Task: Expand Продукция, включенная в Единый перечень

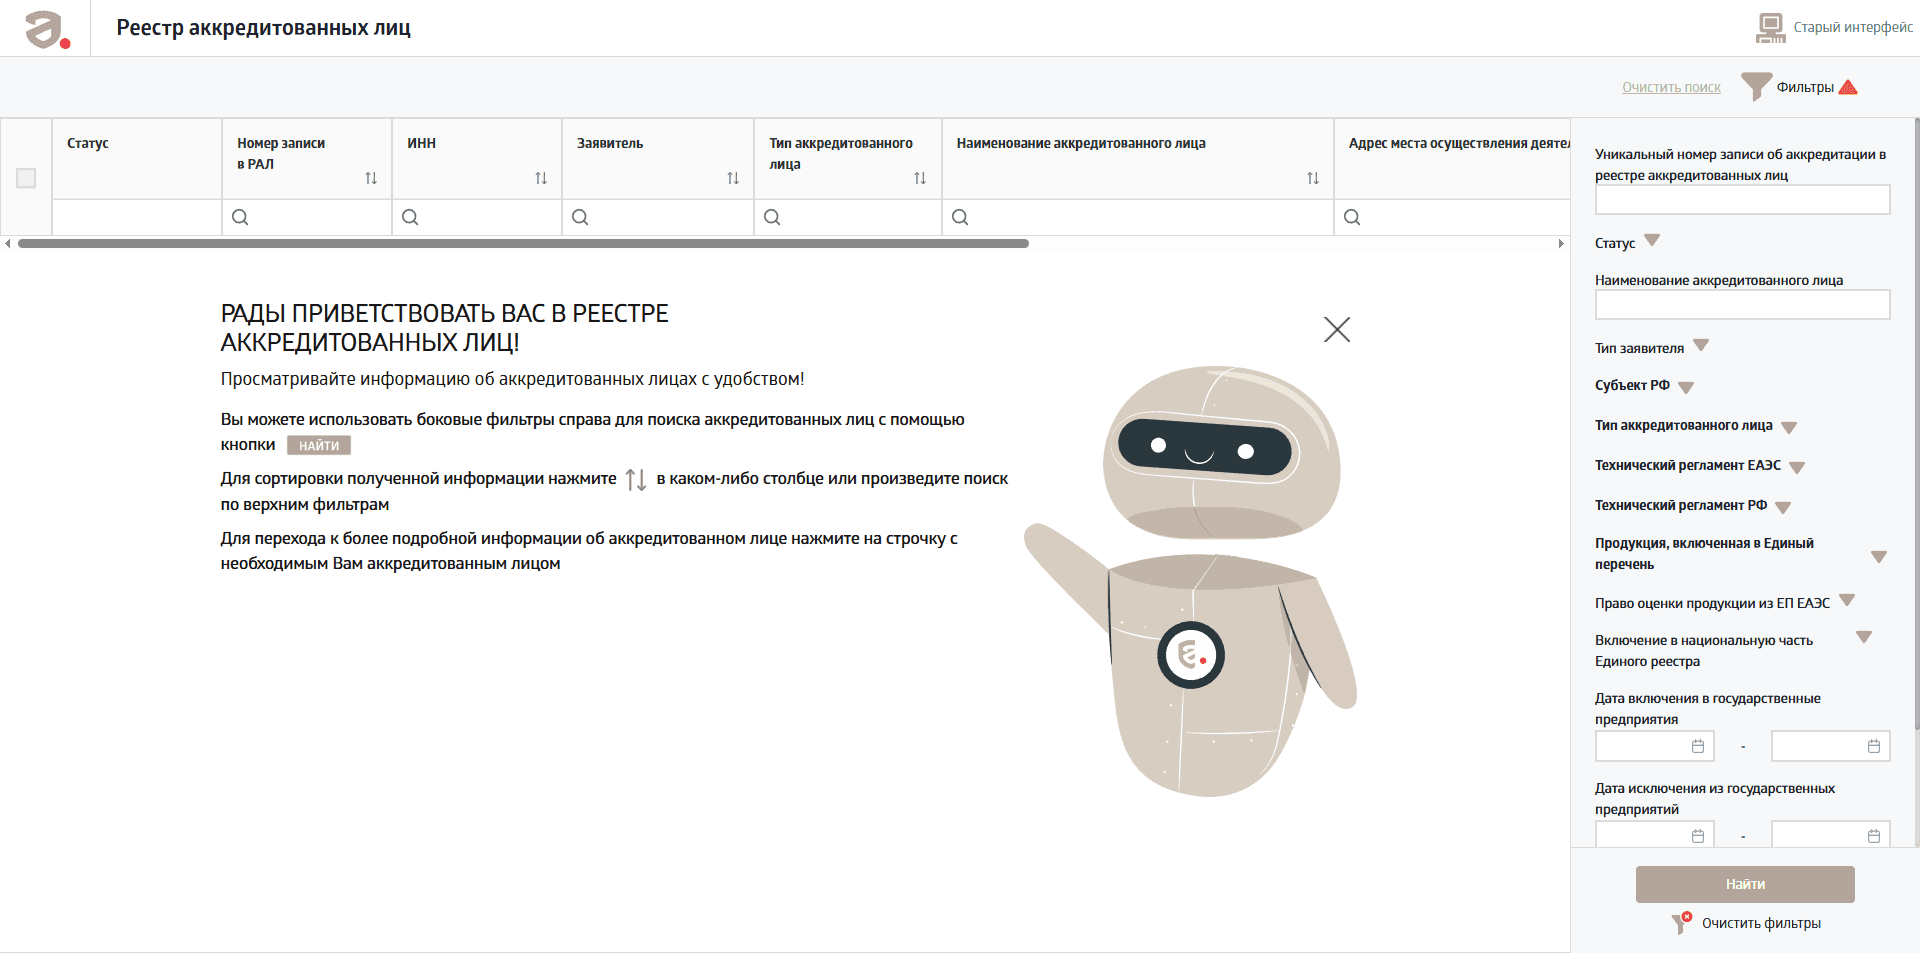Action: [1879, 556]
